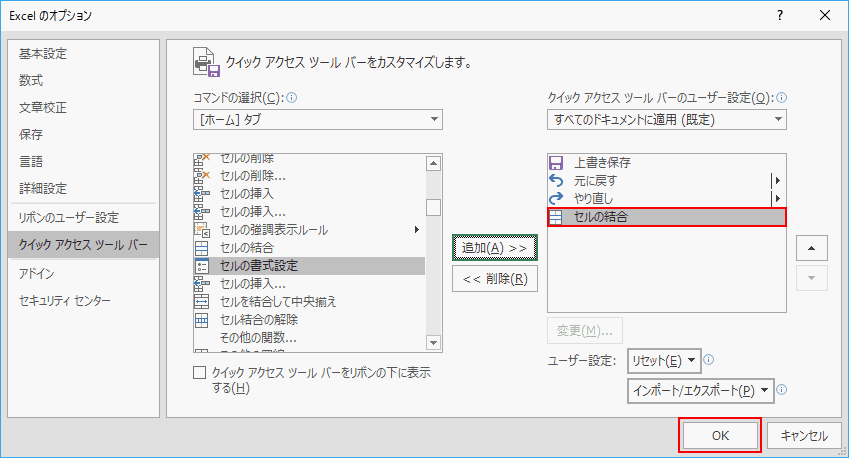The width and height of the screenshot is (849, 458).
Task: Click info icon beside コマンドの選択 label
Action: [292, 97]
